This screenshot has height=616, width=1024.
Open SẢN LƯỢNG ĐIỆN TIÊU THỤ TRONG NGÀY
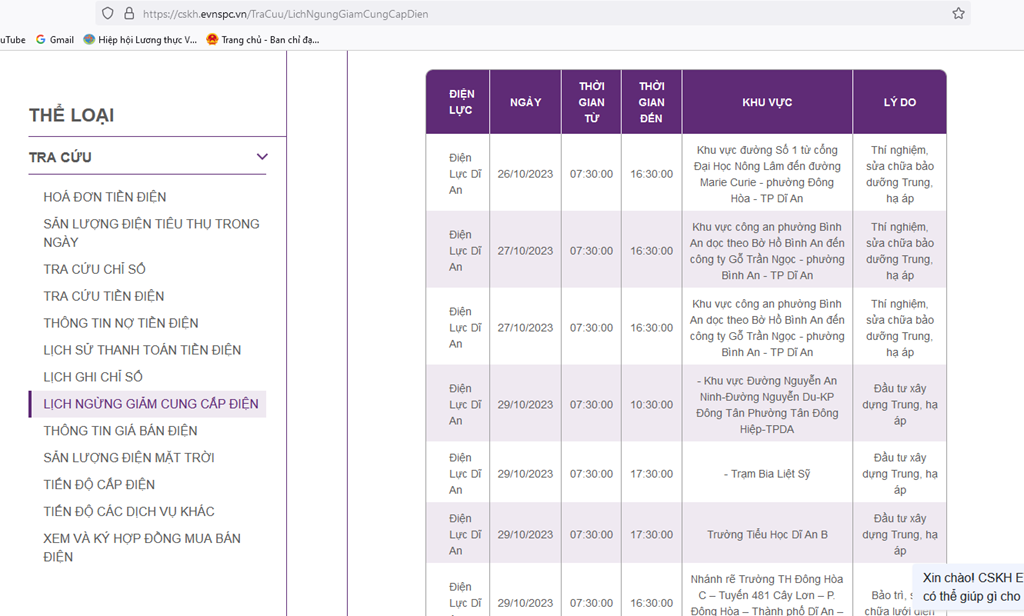click(x=151, y=233)
